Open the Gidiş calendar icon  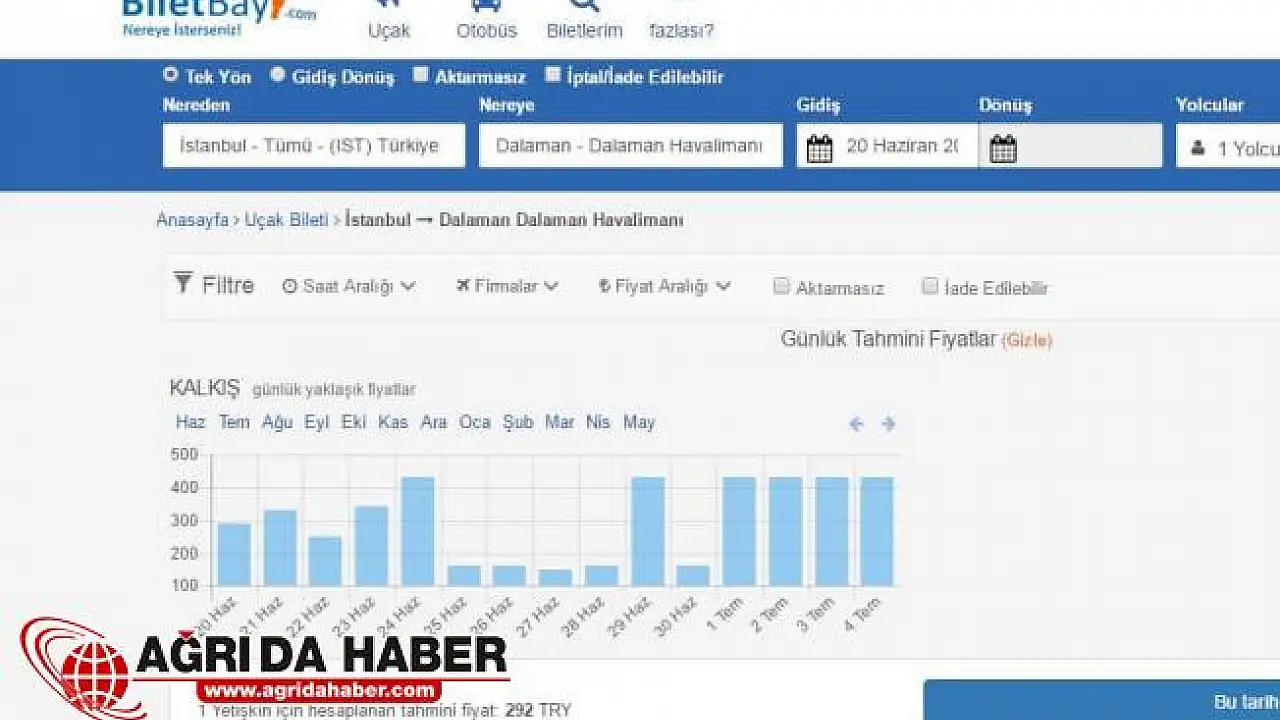click(819, 148)
